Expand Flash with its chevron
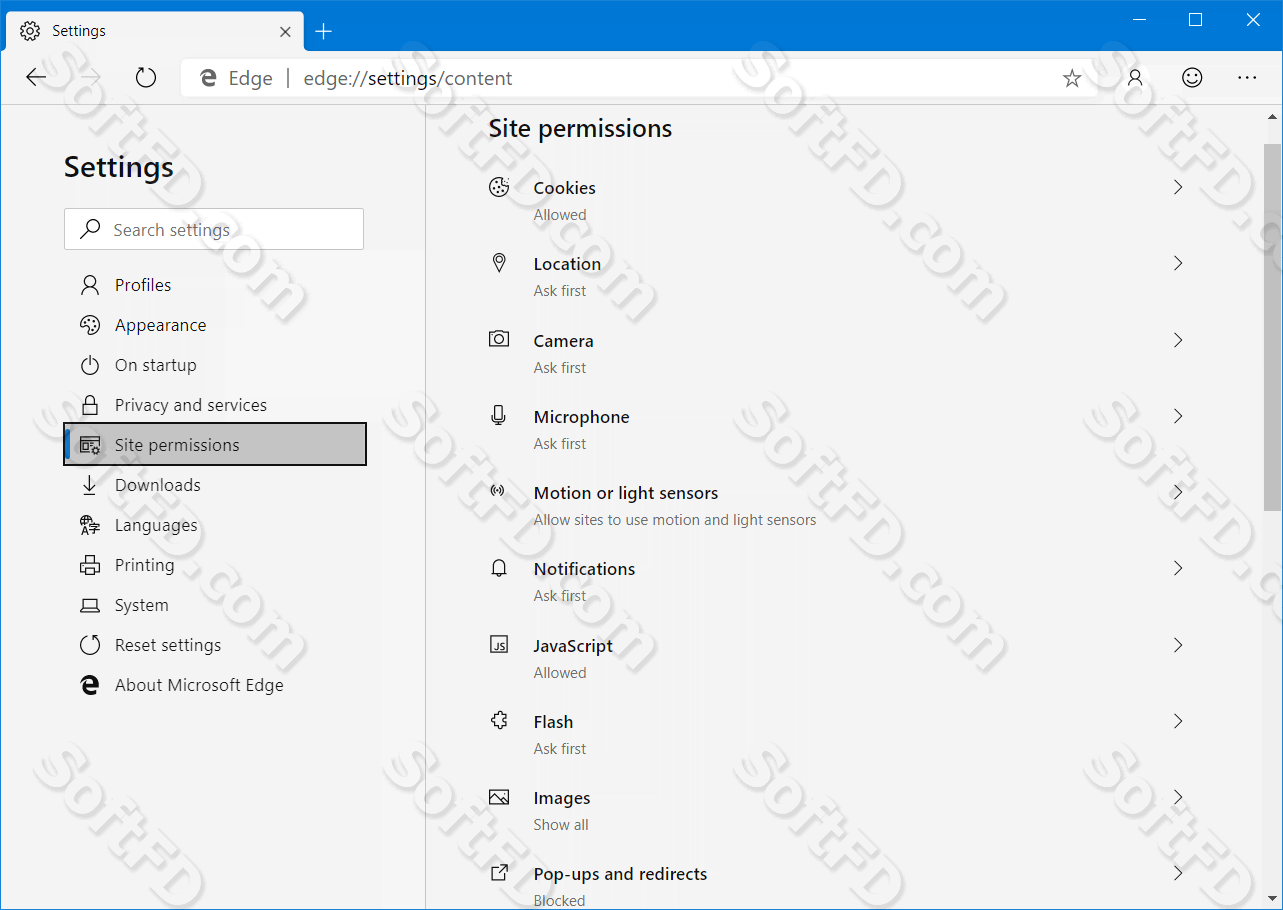1283x910 pixels. pos(1178,721)
